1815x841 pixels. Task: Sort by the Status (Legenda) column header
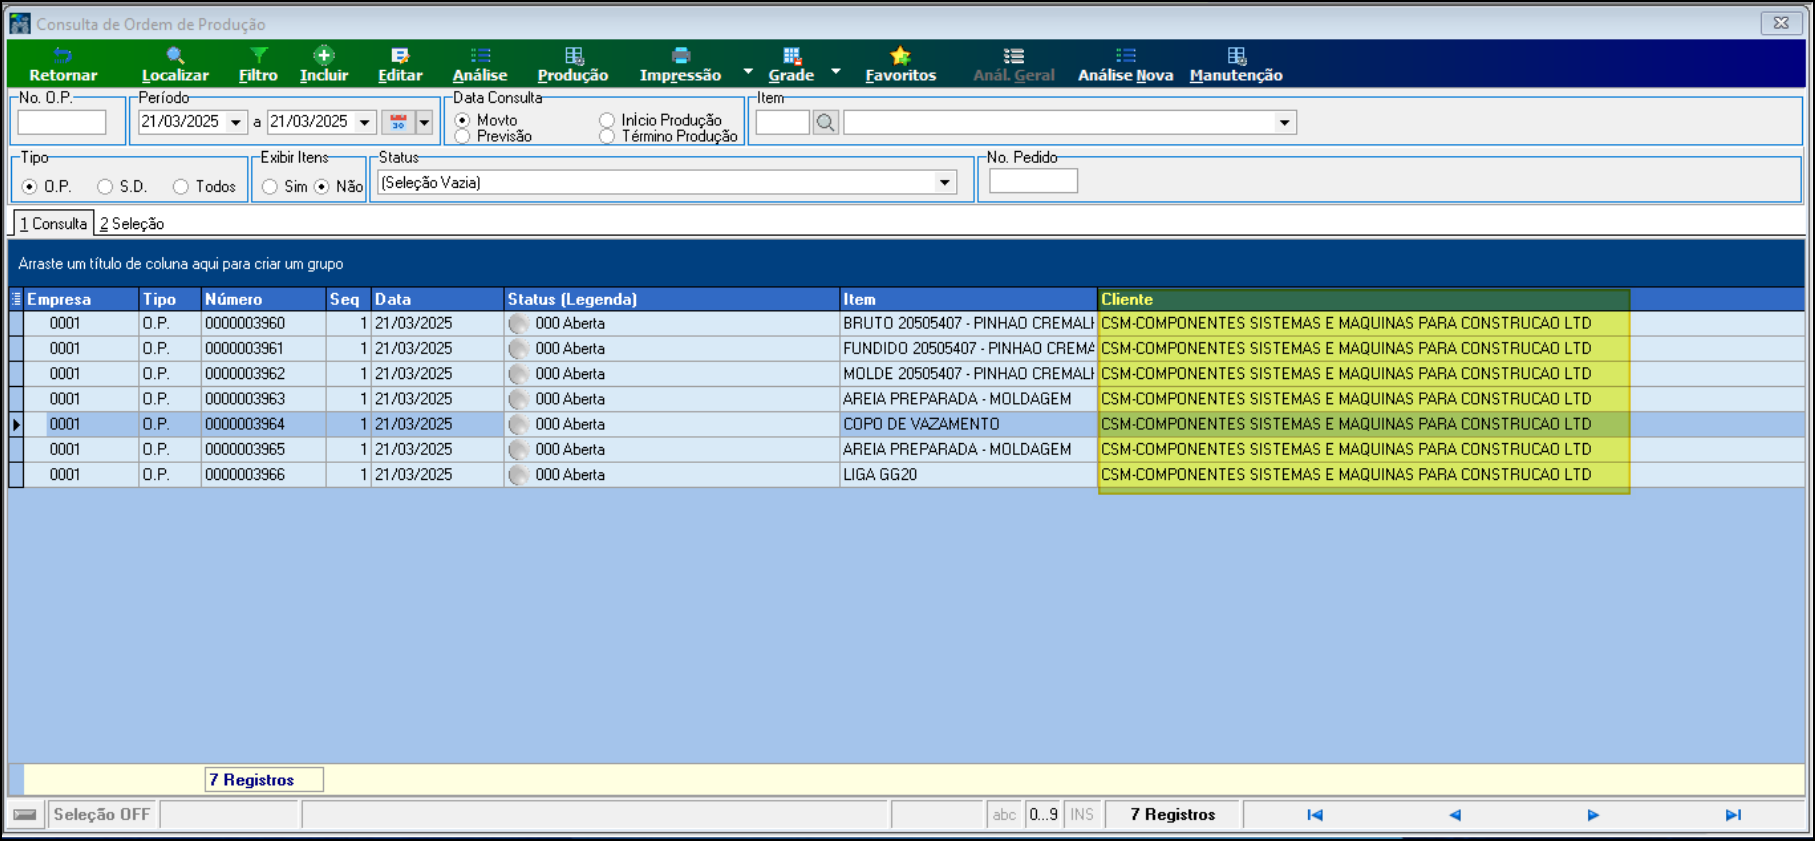click(672, 299)
